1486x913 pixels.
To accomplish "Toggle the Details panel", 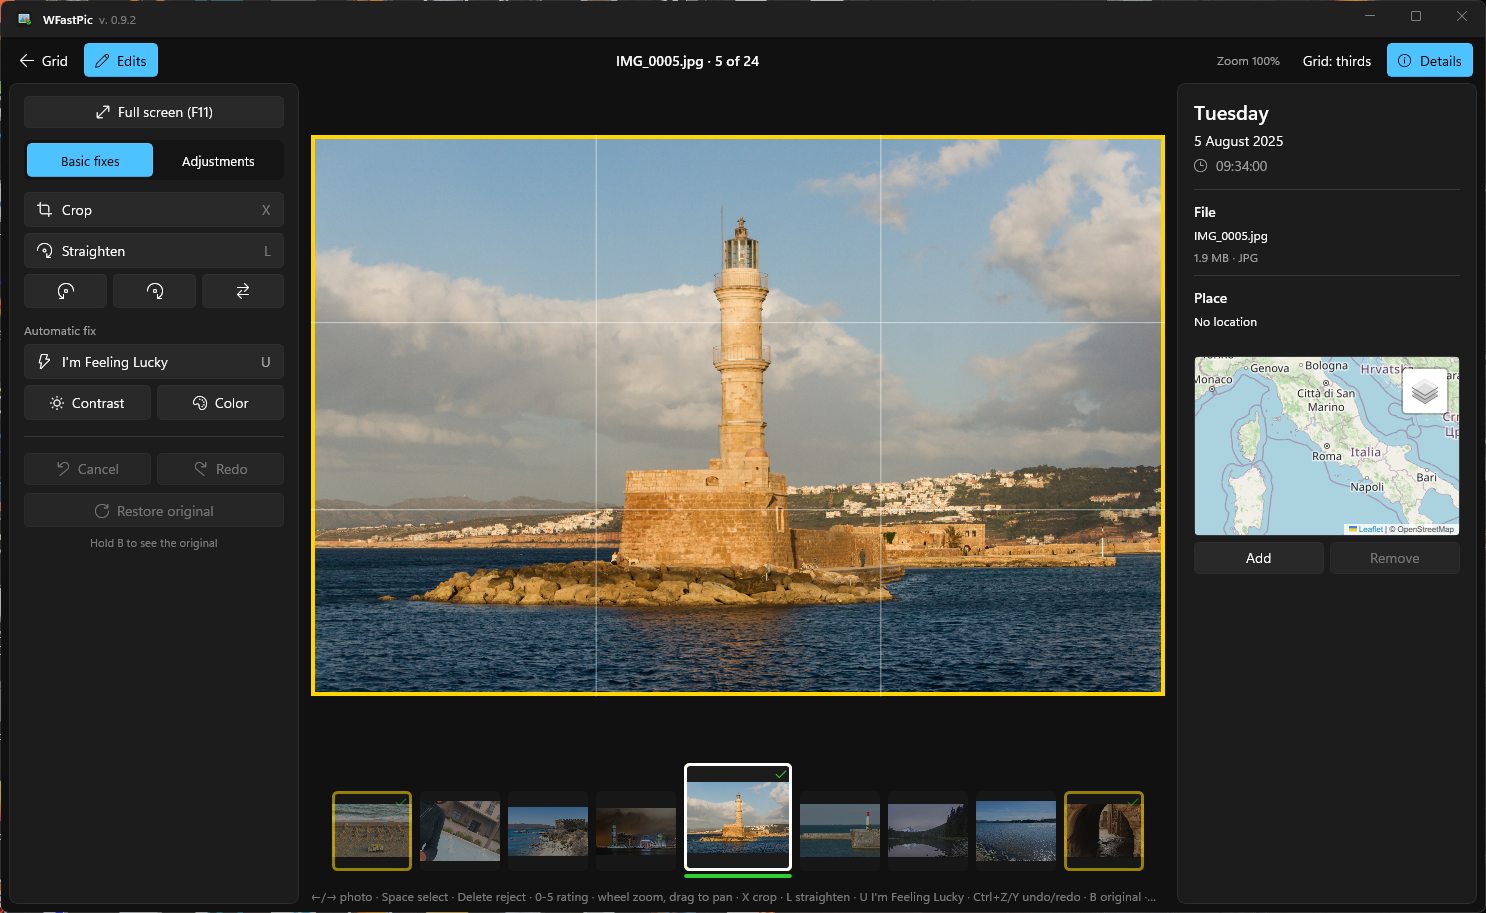I will tap(1430, 61).
